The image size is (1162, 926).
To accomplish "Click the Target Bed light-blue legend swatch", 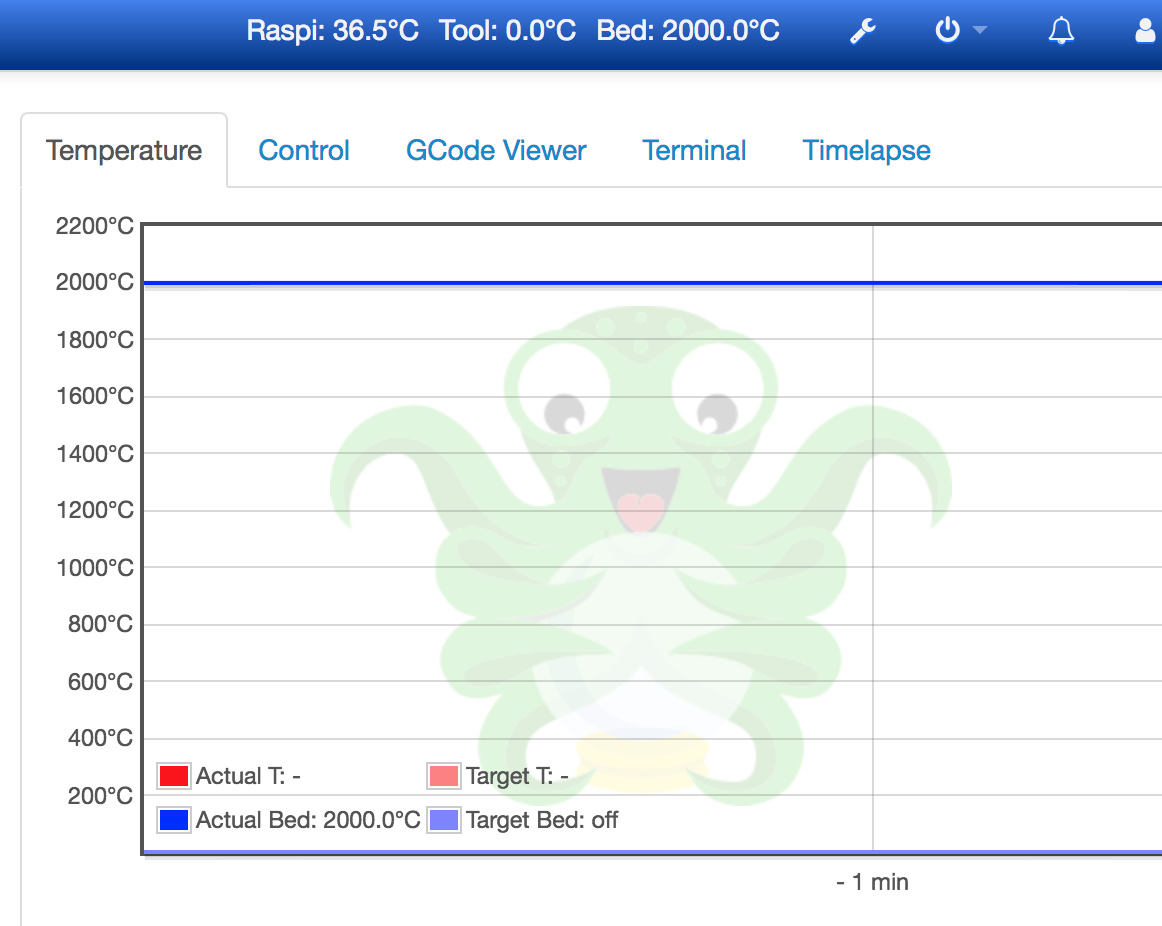I will pyautogui.click(x=444, y=820).
